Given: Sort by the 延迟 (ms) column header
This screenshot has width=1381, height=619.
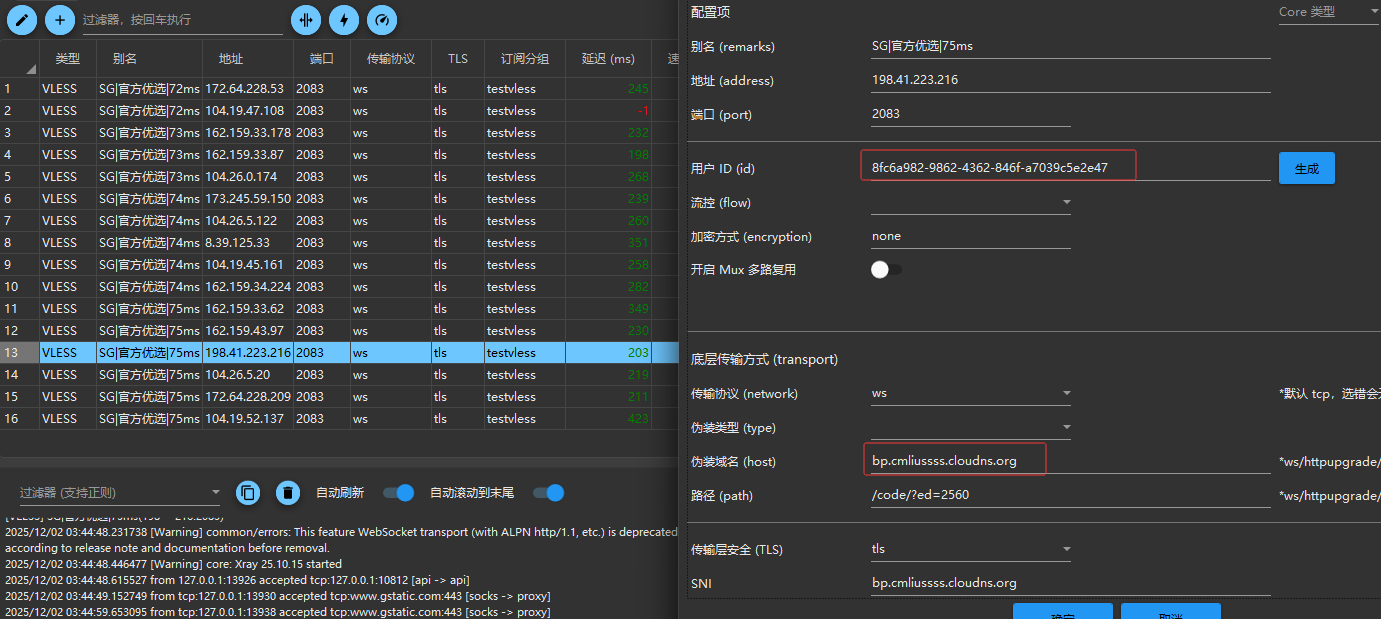Looking at the screenshot, I should (x=608, y=59).
